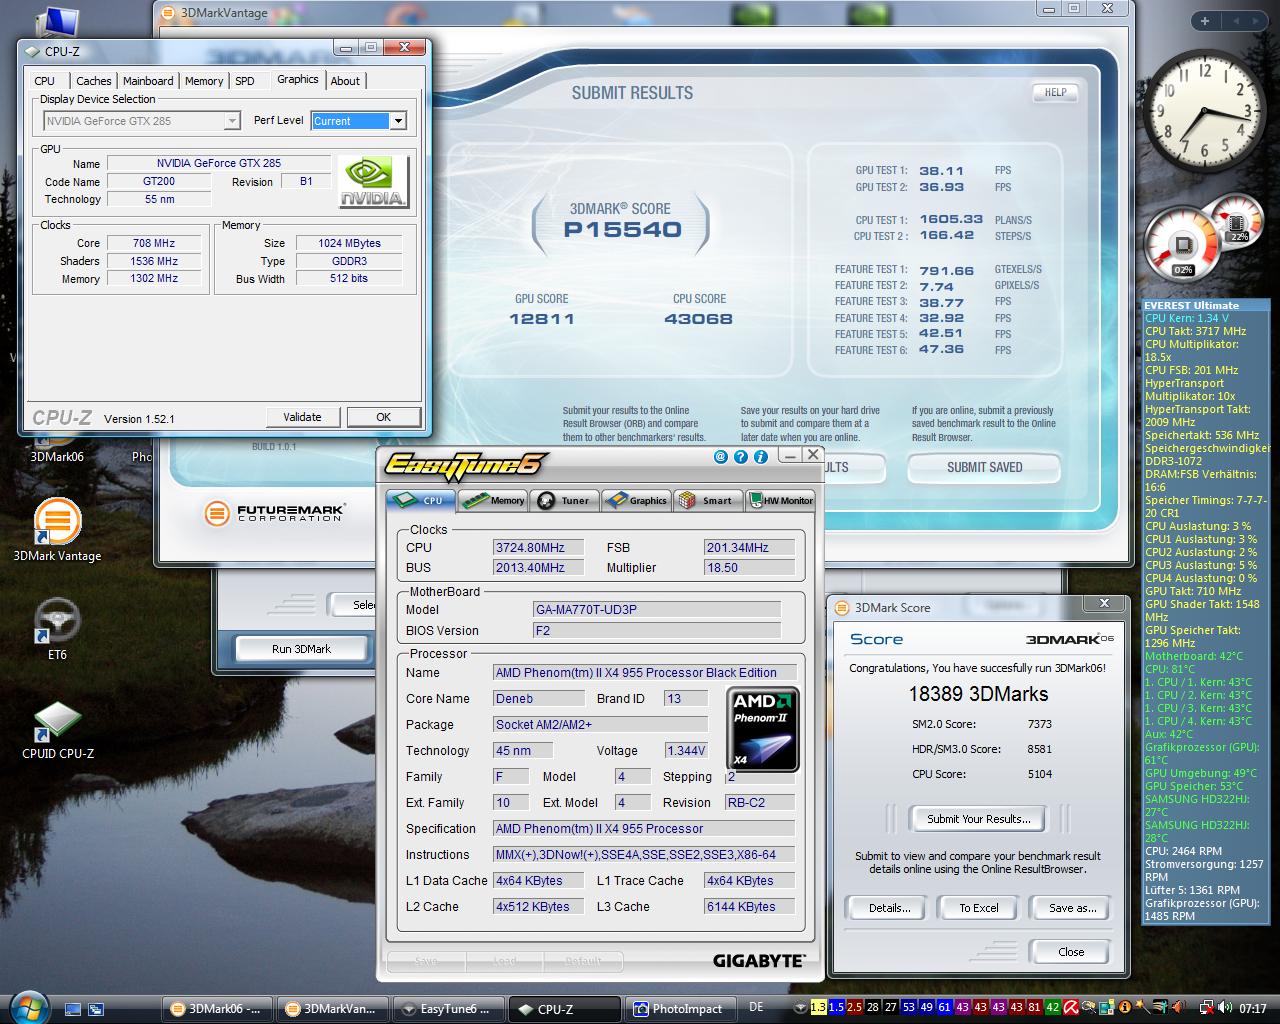Click the Help button in 3DMark Vantage
The image size is (1280, 1024).
tap(1055, 92)
